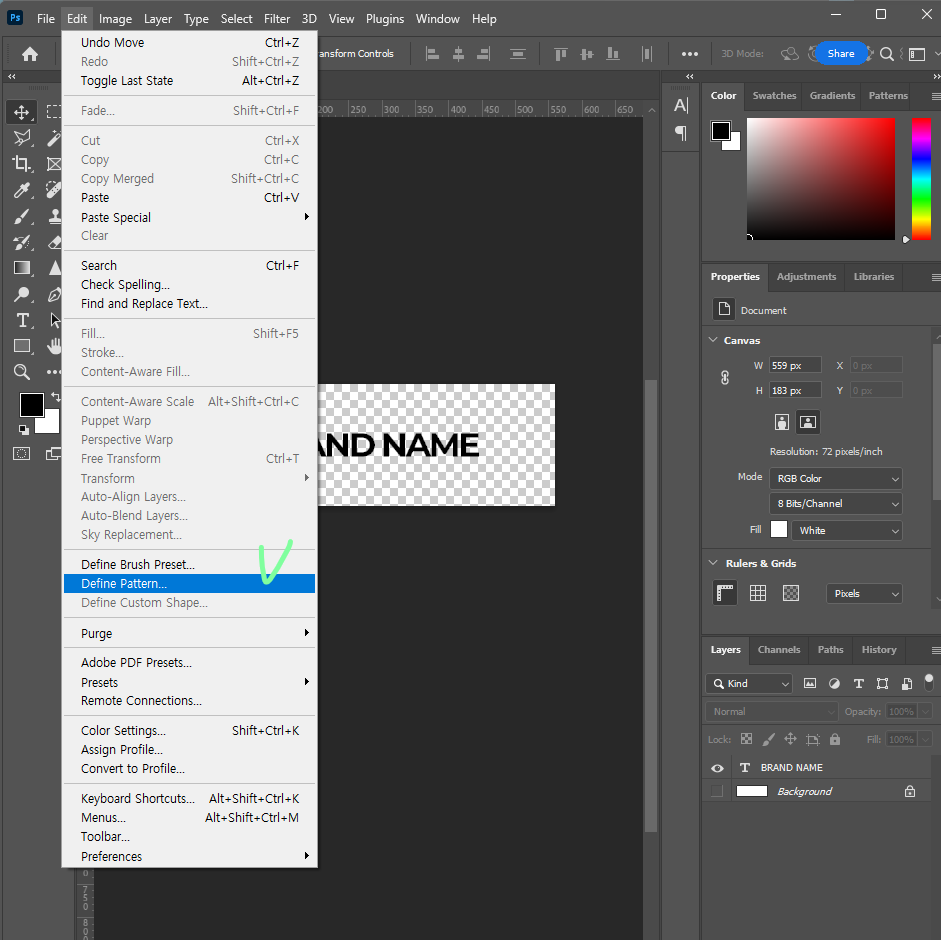Select the Crop tool
The height and width of the screenshot is (940, 941).
(22, 164)
